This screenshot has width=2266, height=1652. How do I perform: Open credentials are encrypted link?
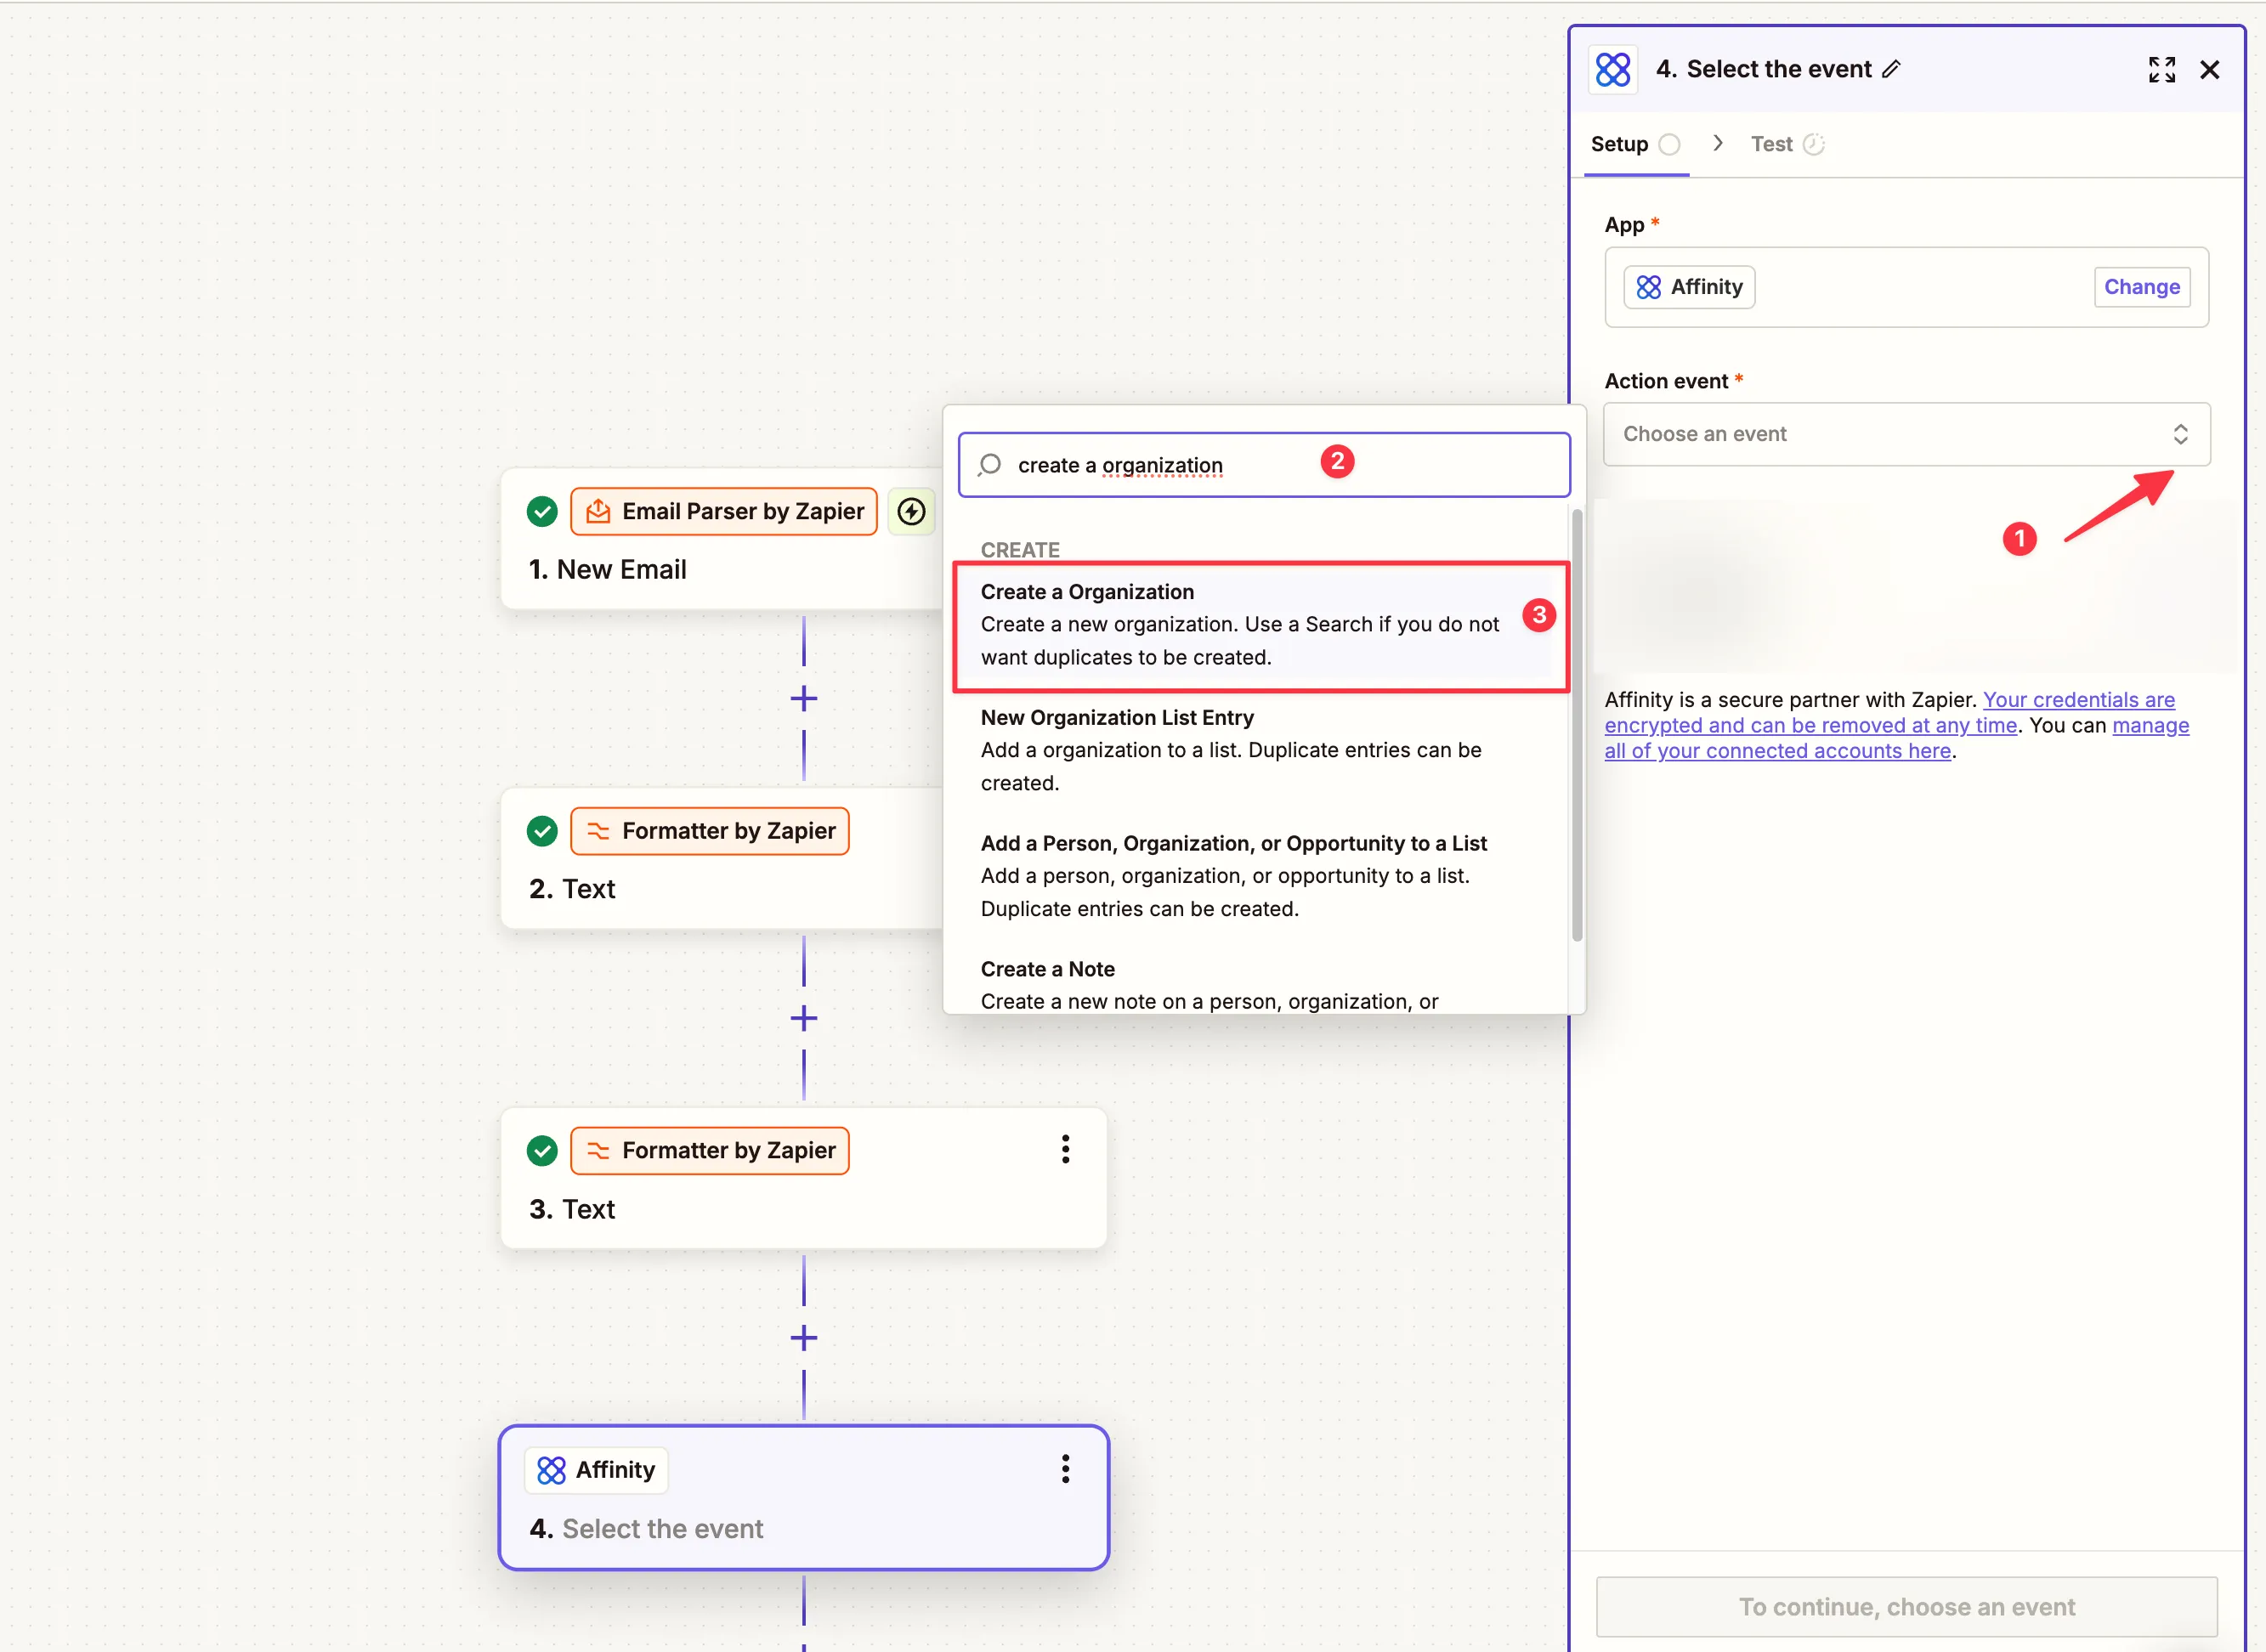pos(1889,712)
